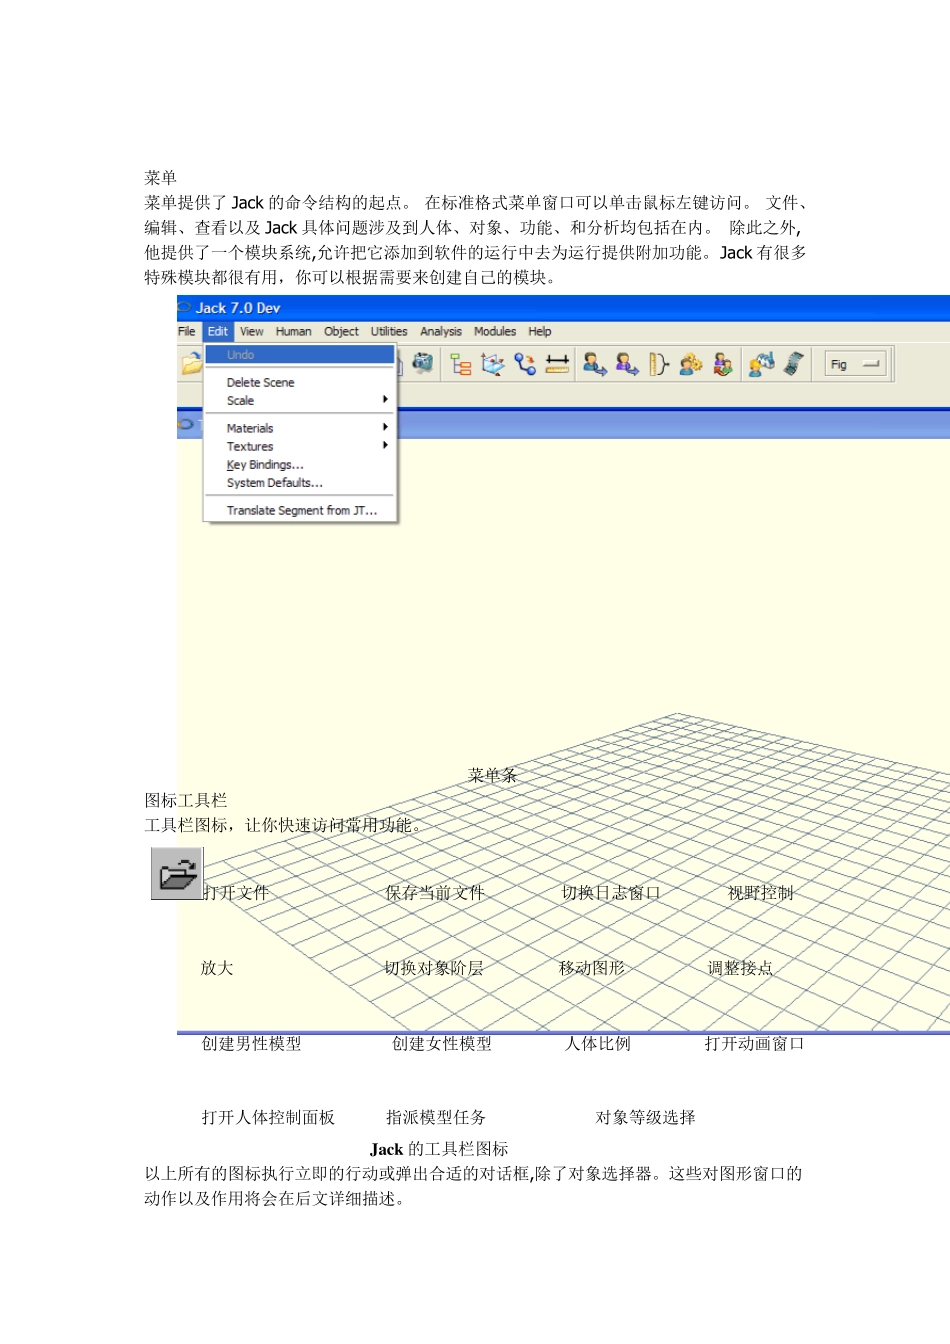Screen dimensions: 950x1344
Task: Click the Edit menu title
Action: (218, 332)
